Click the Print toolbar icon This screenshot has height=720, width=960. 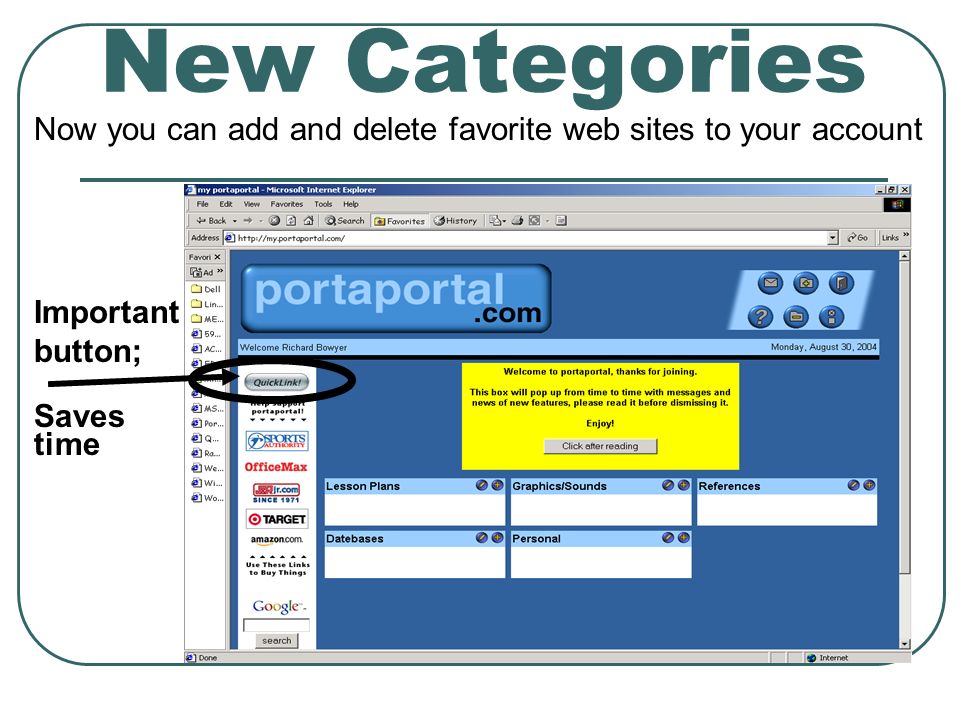pyautogui.click(x=517, y=221)
